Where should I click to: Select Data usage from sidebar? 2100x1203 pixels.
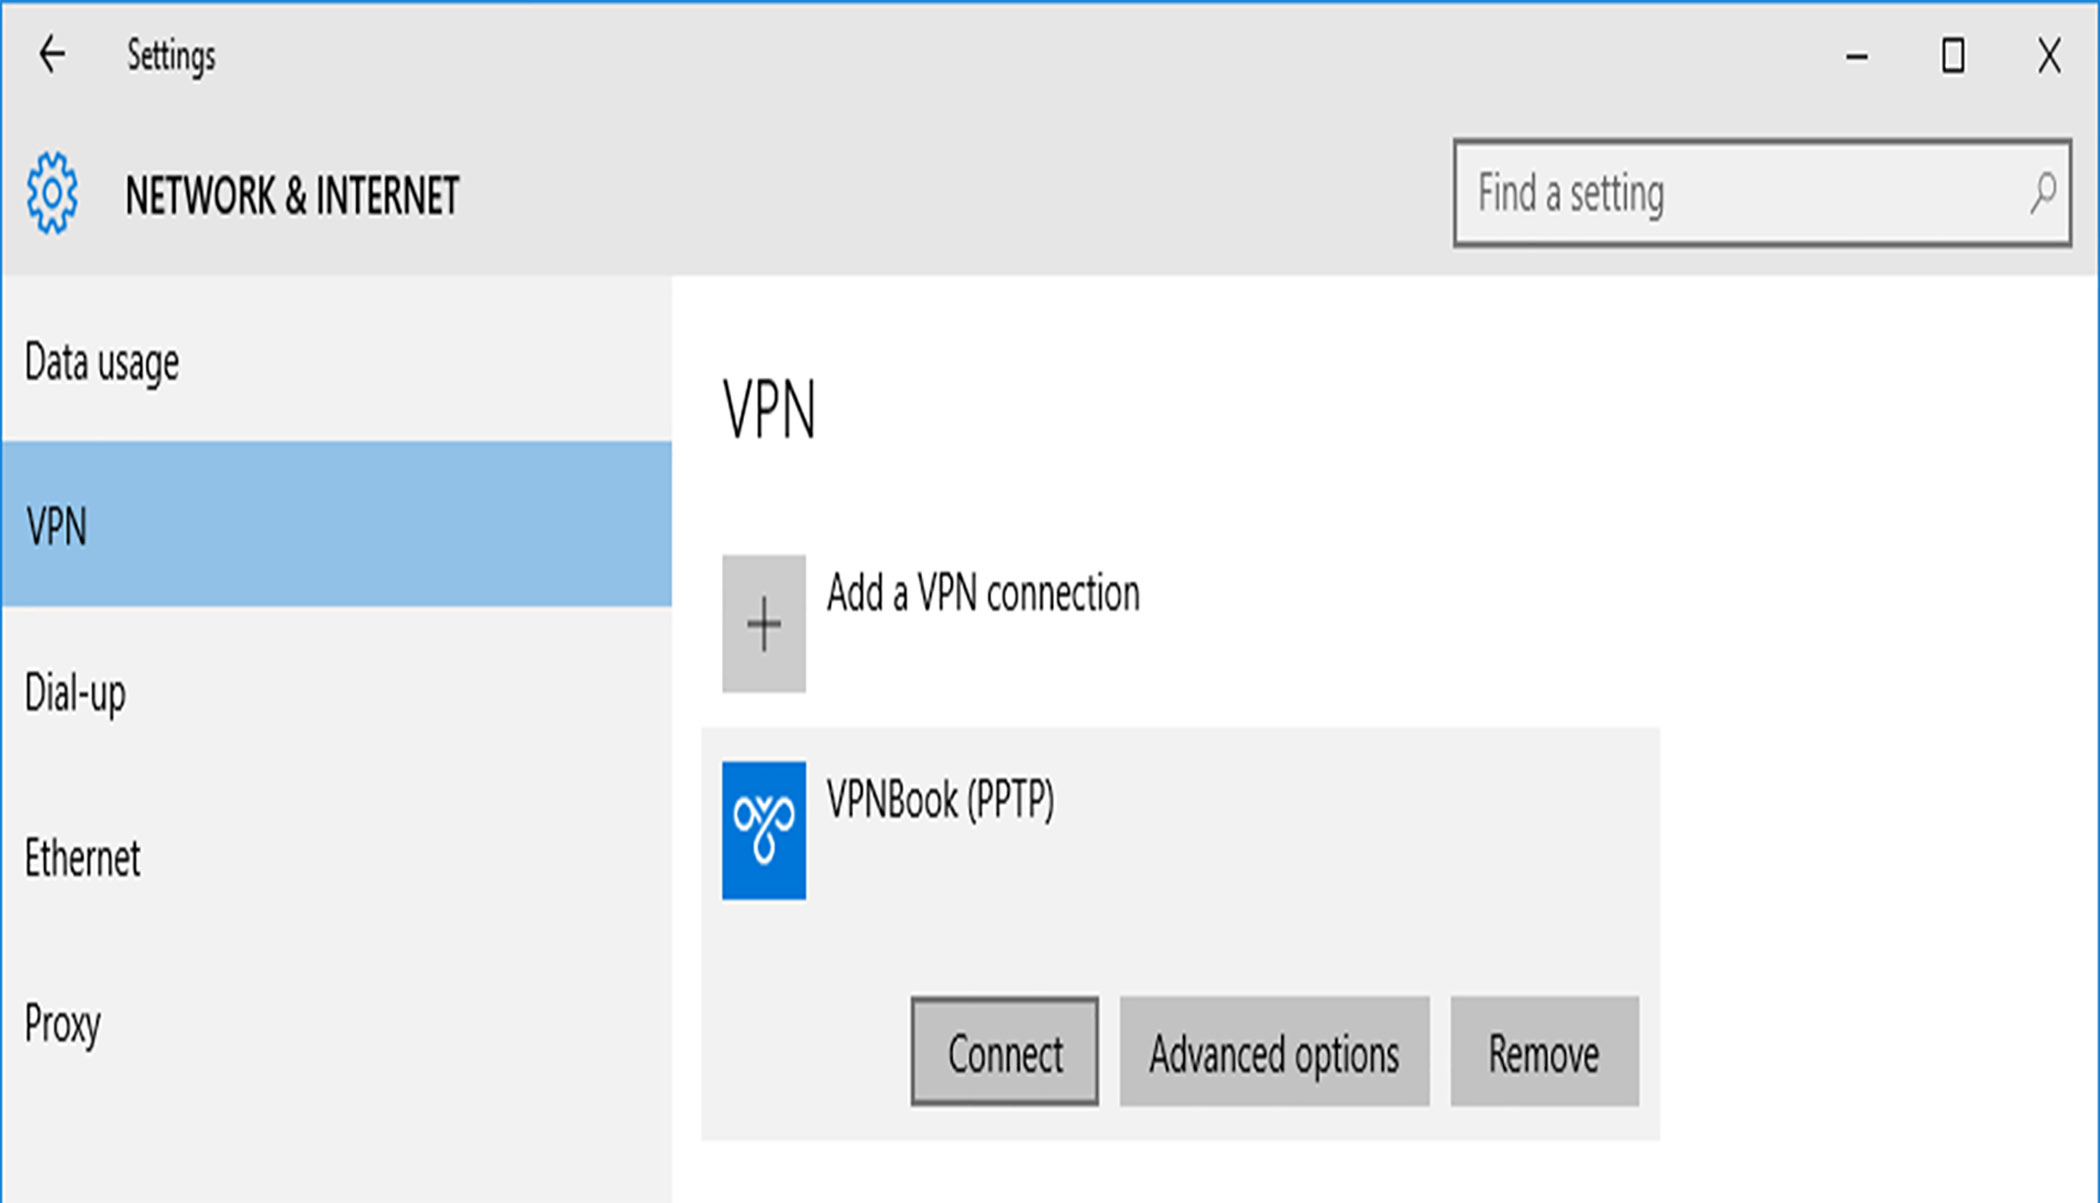pyautogui.click(x=102, y=361)
